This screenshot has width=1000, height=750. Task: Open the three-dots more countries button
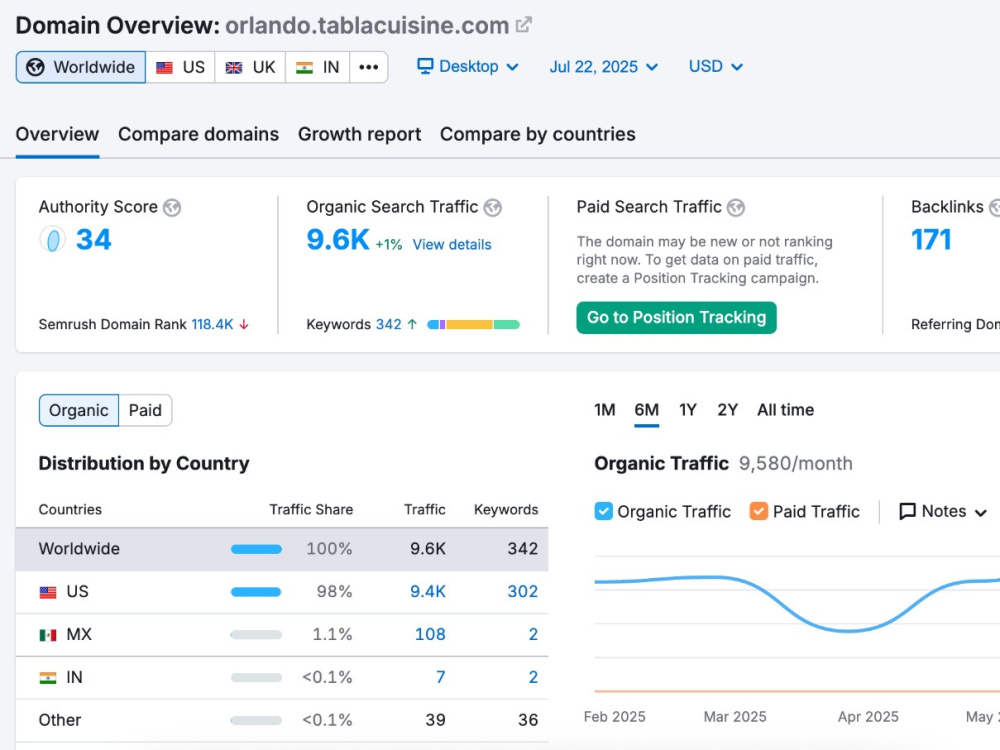369,67
